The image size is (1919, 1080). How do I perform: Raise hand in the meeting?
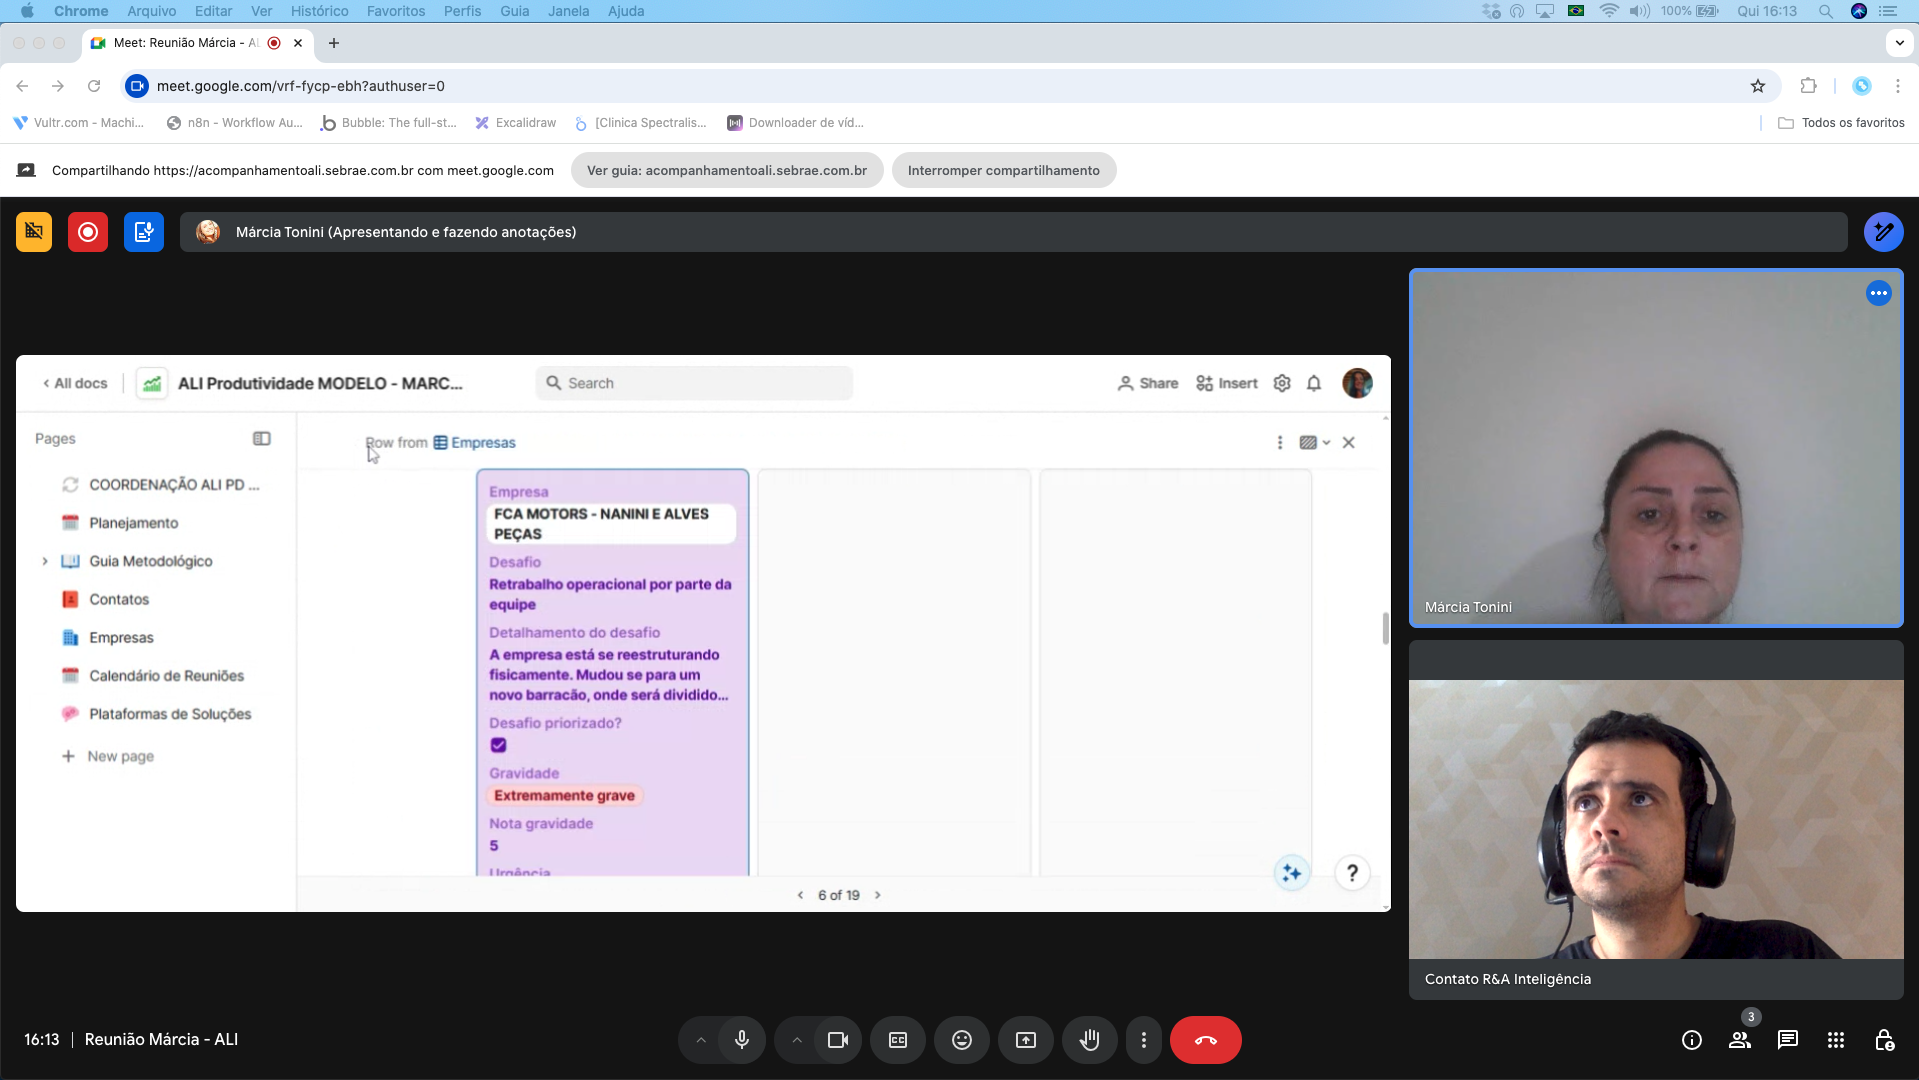point(1090,1040)
